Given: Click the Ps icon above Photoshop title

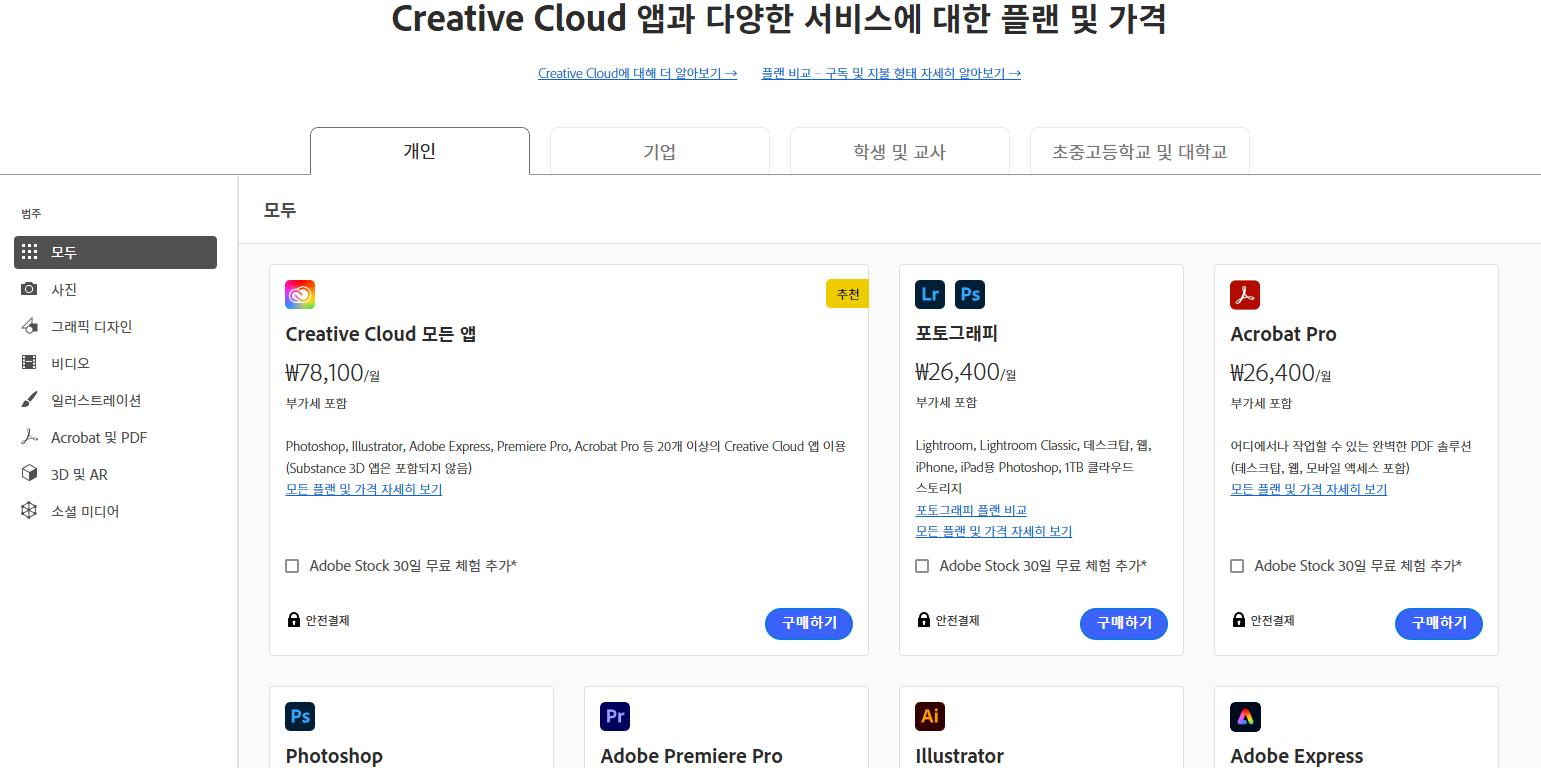Looking at the screenshot, I should click(x=300, y=716).
